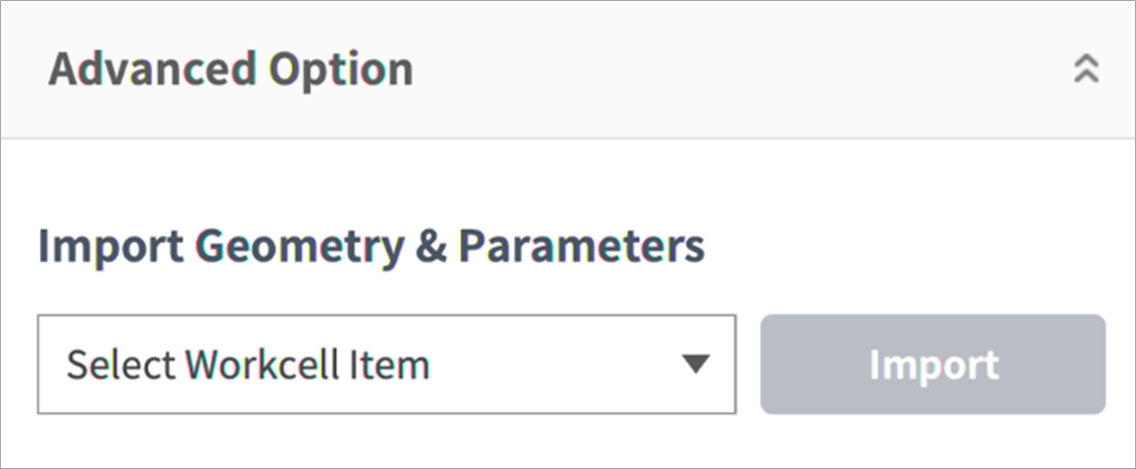Click the grayed-out Import button

932,364
